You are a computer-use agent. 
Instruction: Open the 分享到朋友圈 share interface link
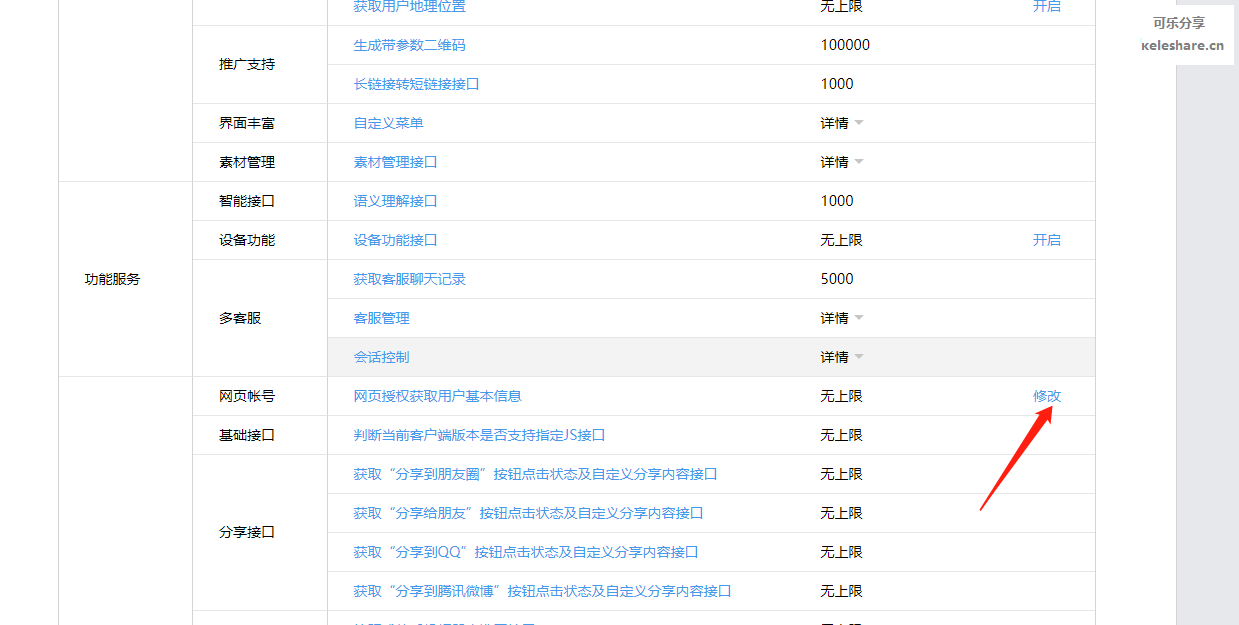[535, 474]
